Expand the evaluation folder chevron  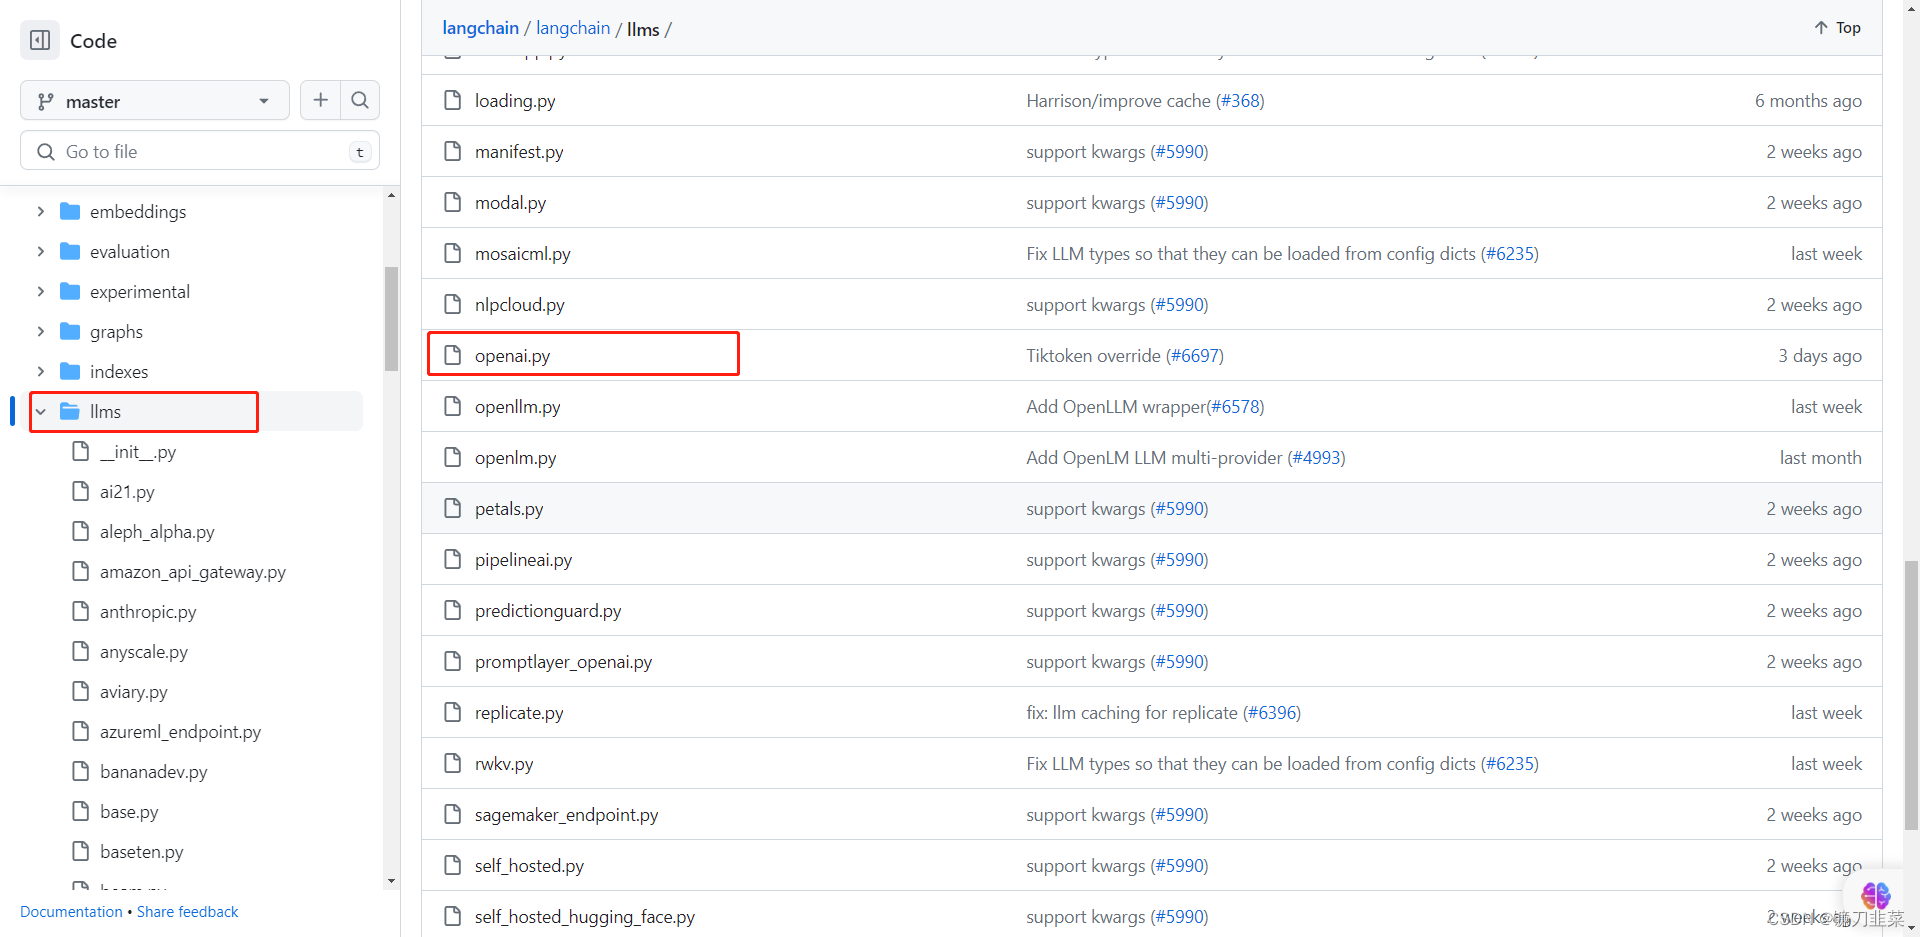pyautogui.click(x=40, y=251)
